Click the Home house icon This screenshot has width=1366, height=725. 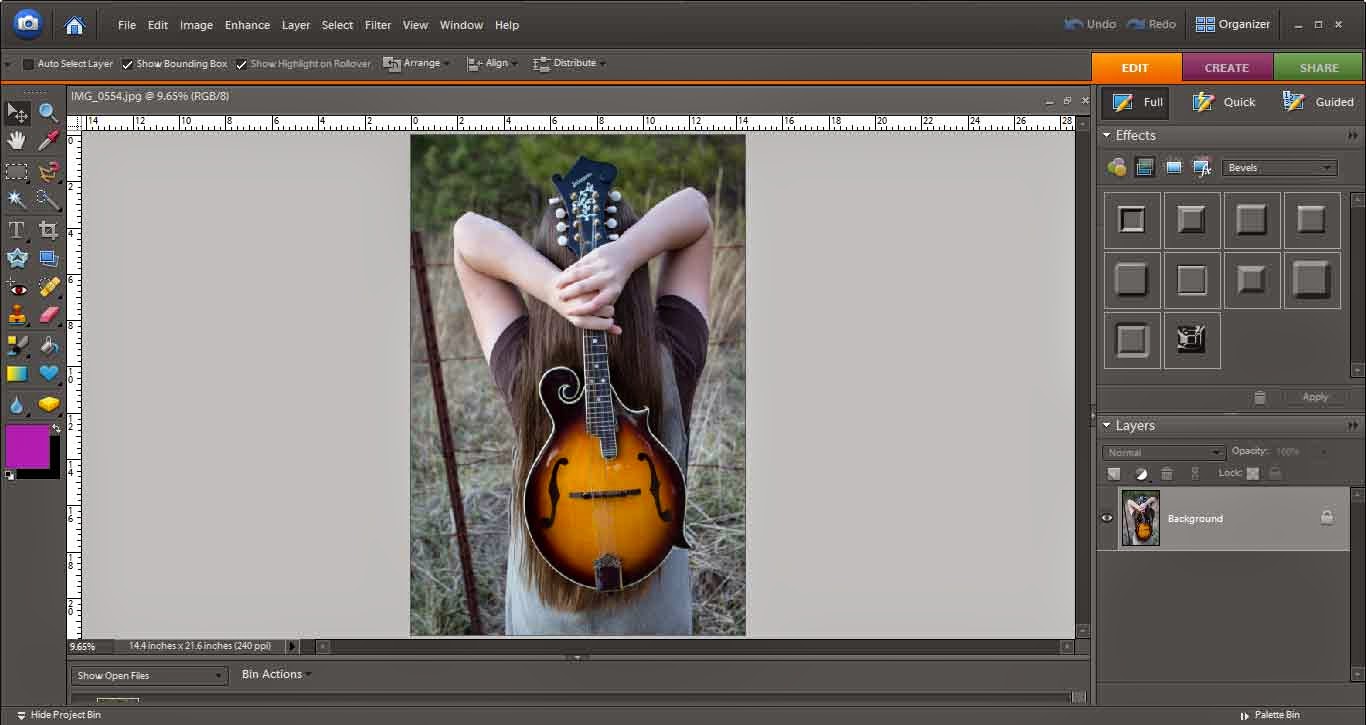coord(74,25)
